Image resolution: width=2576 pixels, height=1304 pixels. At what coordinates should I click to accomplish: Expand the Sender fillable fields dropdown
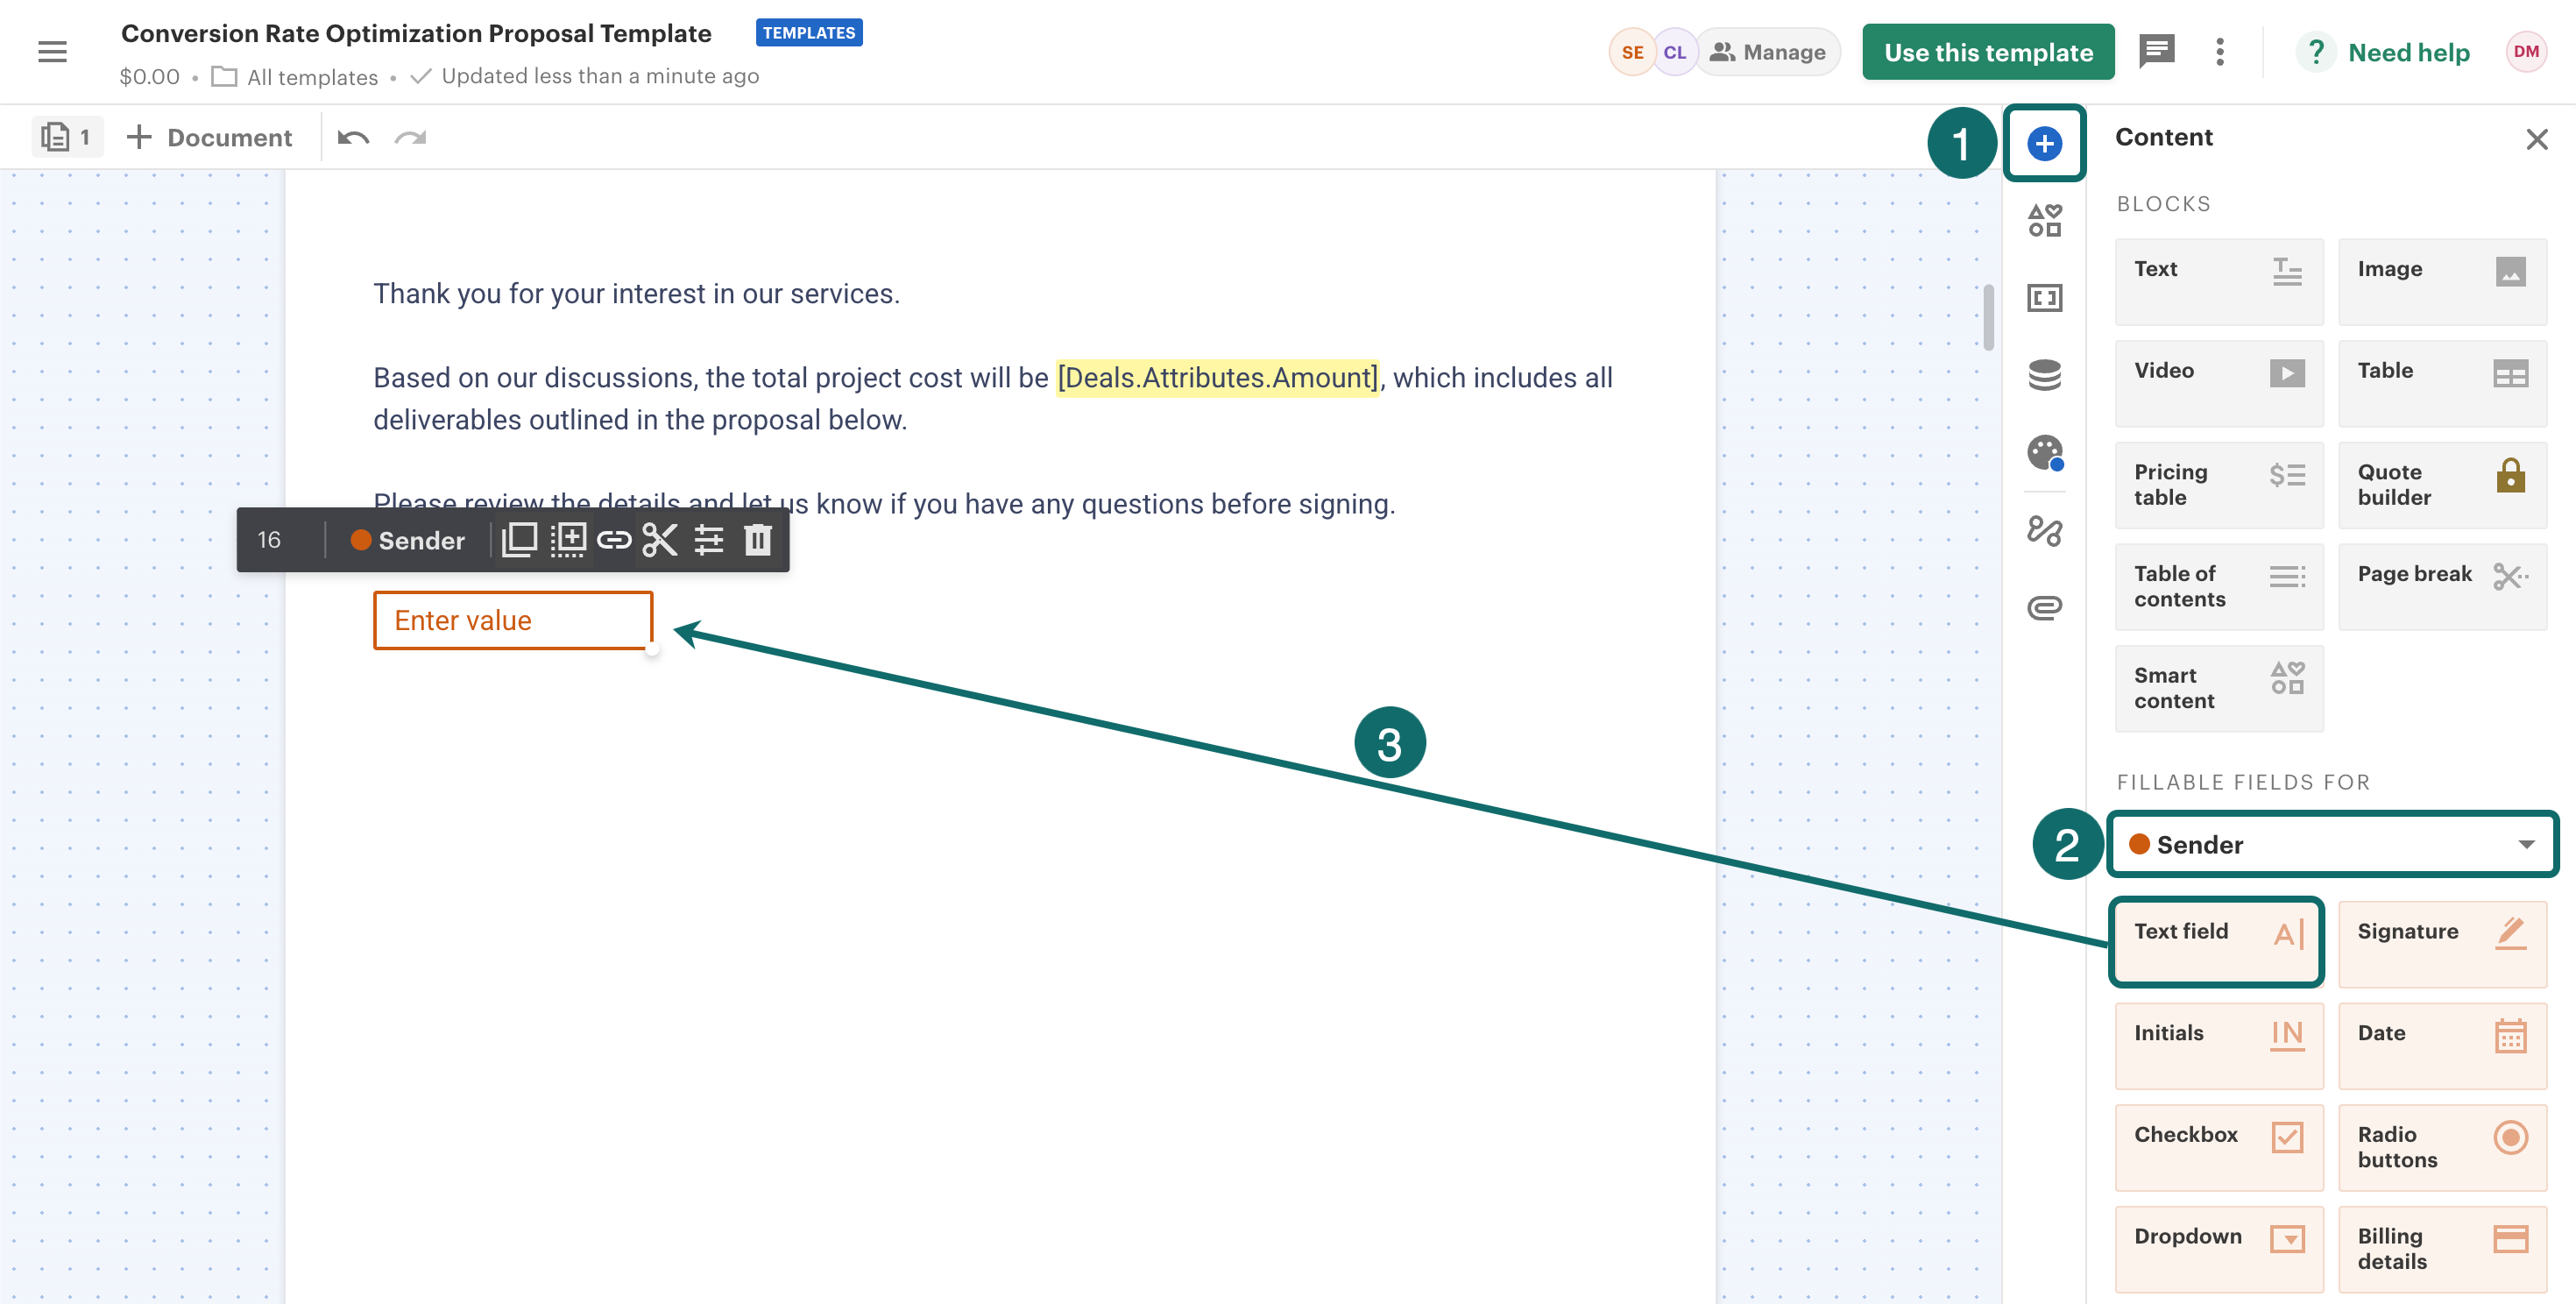click(2332, 845)
